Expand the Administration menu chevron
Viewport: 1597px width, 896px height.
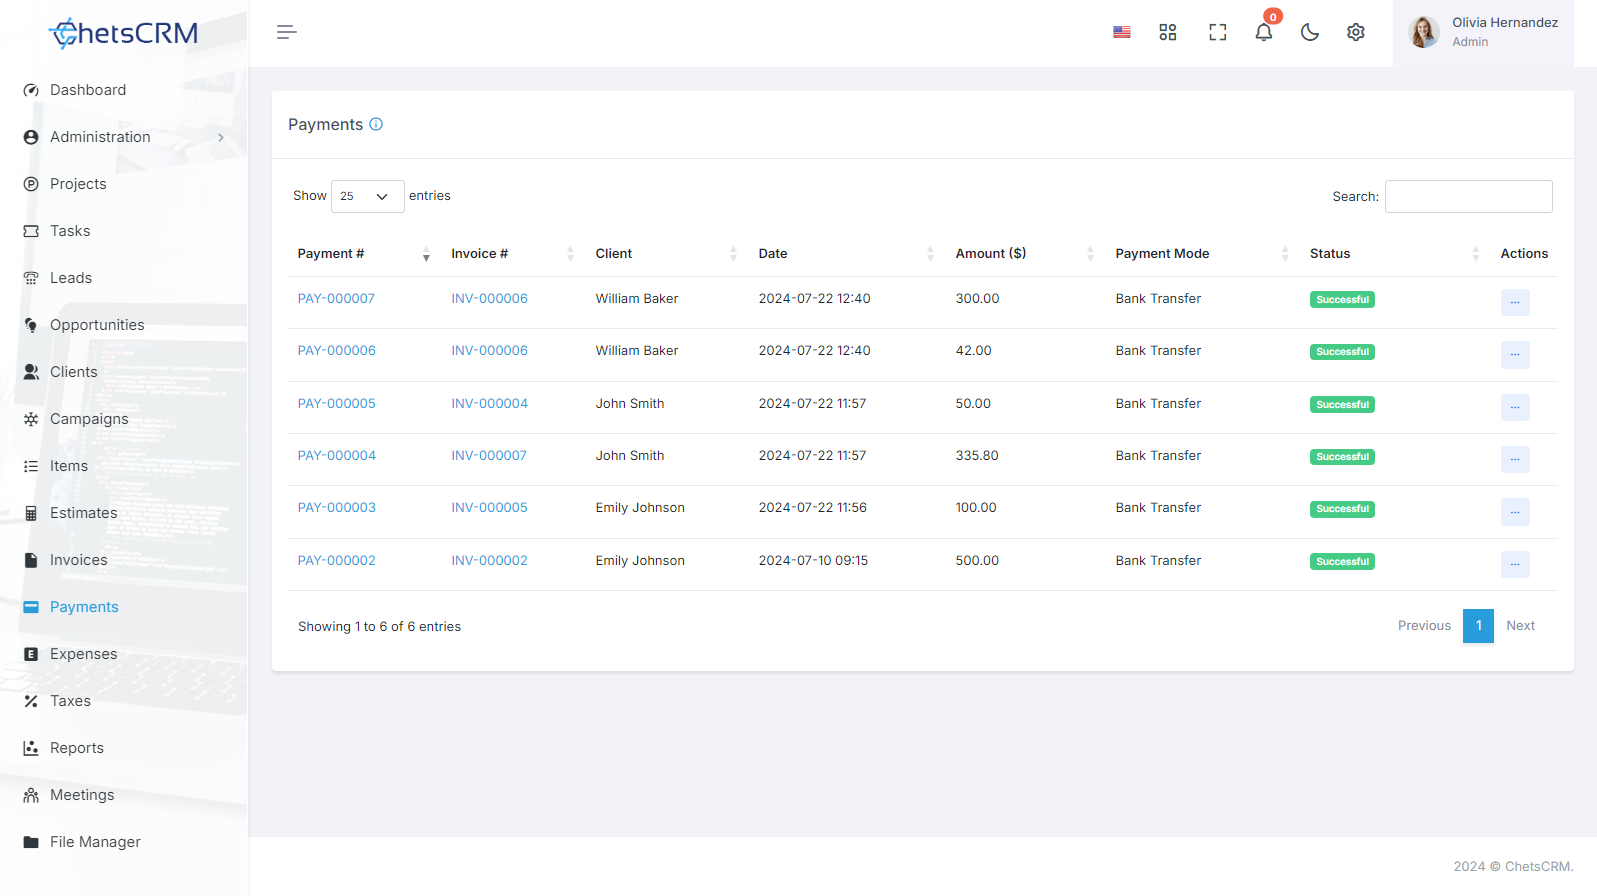coord(221,137)
